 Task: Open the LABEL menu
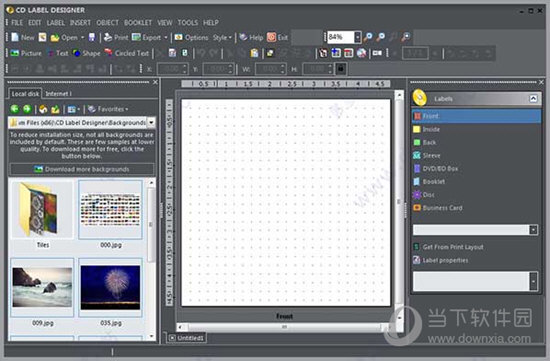pyautogui.click(x=55, y=23)
